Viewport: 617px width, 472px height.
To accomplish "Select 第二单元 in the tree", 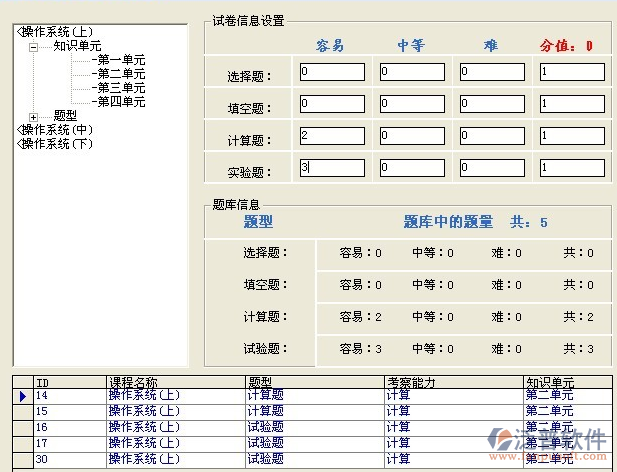I will (121, 74).
